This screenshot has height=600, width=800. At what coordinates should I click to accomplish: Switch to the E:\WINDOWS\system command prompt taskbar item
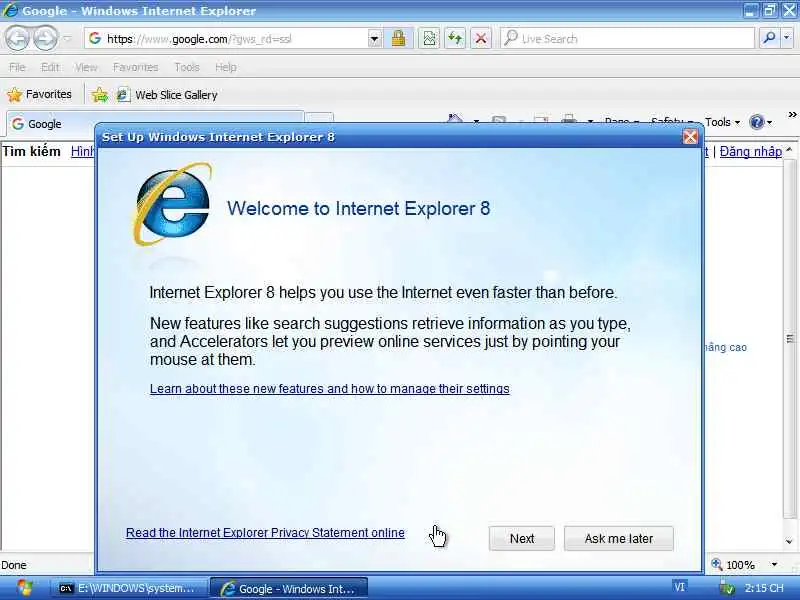(x=131, y=588)
